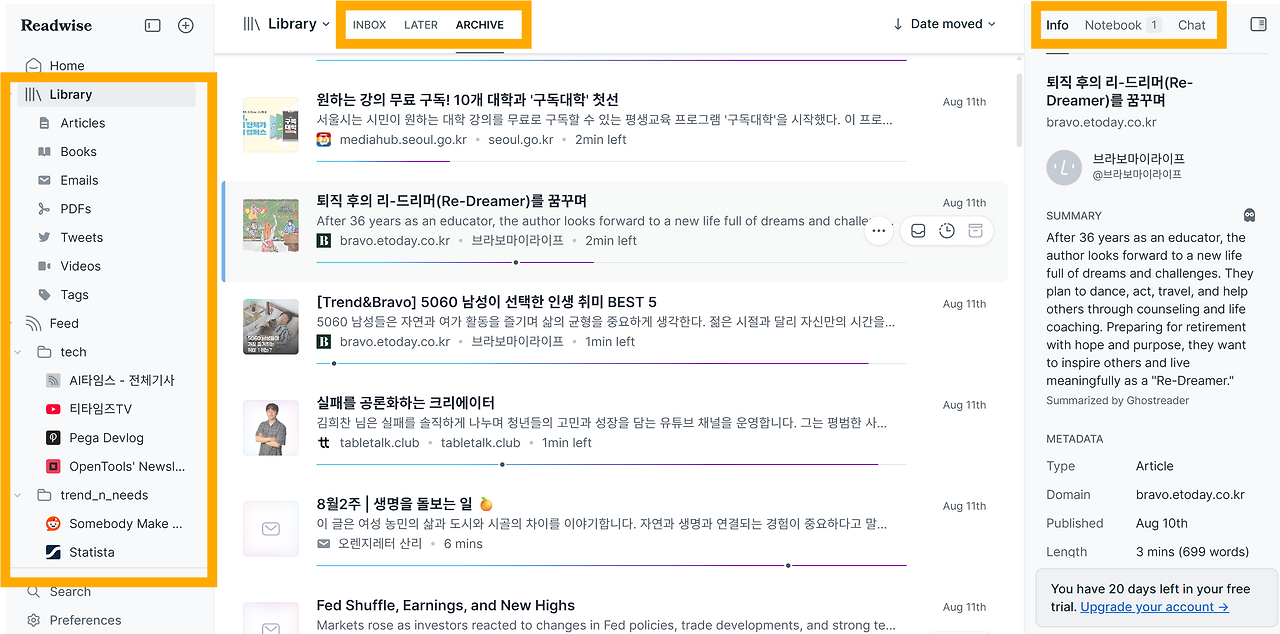Click the Type value Article
This screenshot has width=1280, height=634.
1155,466
